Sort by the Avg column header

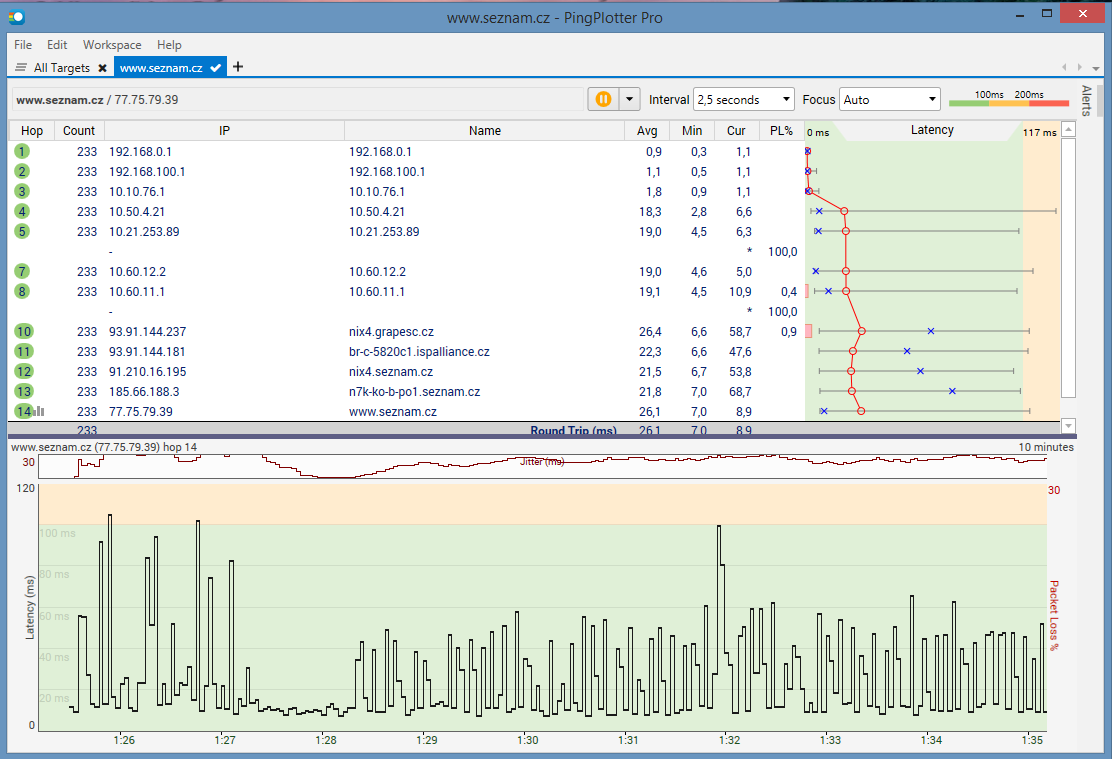click(x=647, y=131)
